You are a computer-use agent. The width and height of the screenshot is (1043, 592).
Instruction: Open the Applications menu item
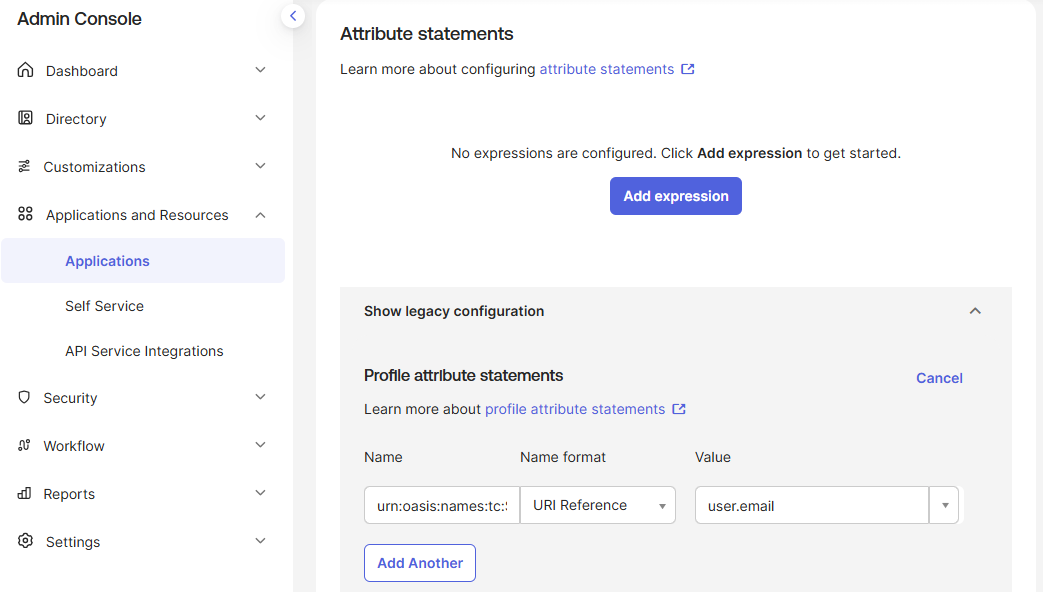coord(143,261)
